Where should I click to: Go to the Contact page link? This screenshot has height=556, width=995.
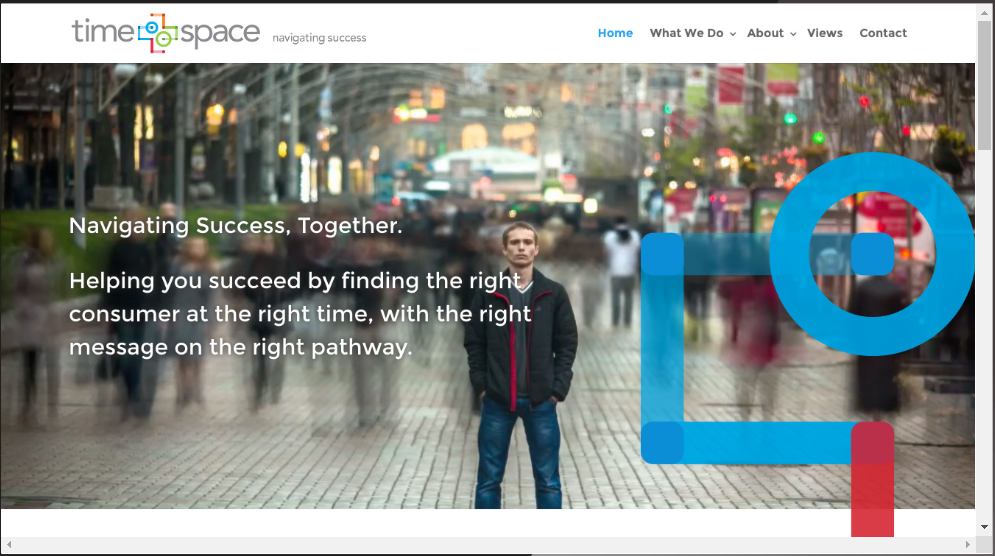click(x=883, y=33)
